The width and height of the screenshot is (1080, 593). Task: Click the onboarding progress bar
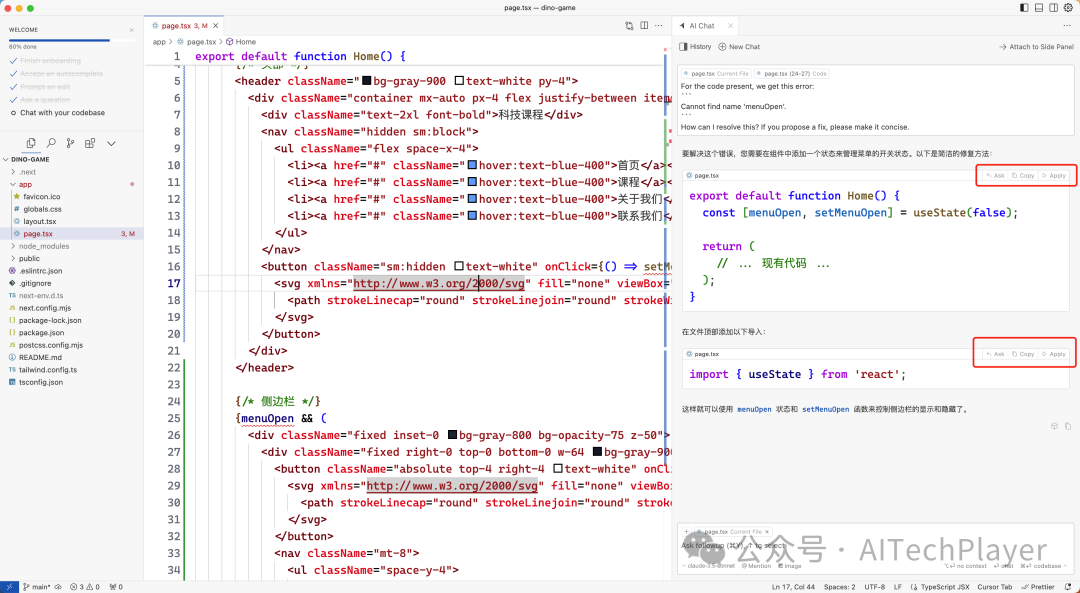59,41
